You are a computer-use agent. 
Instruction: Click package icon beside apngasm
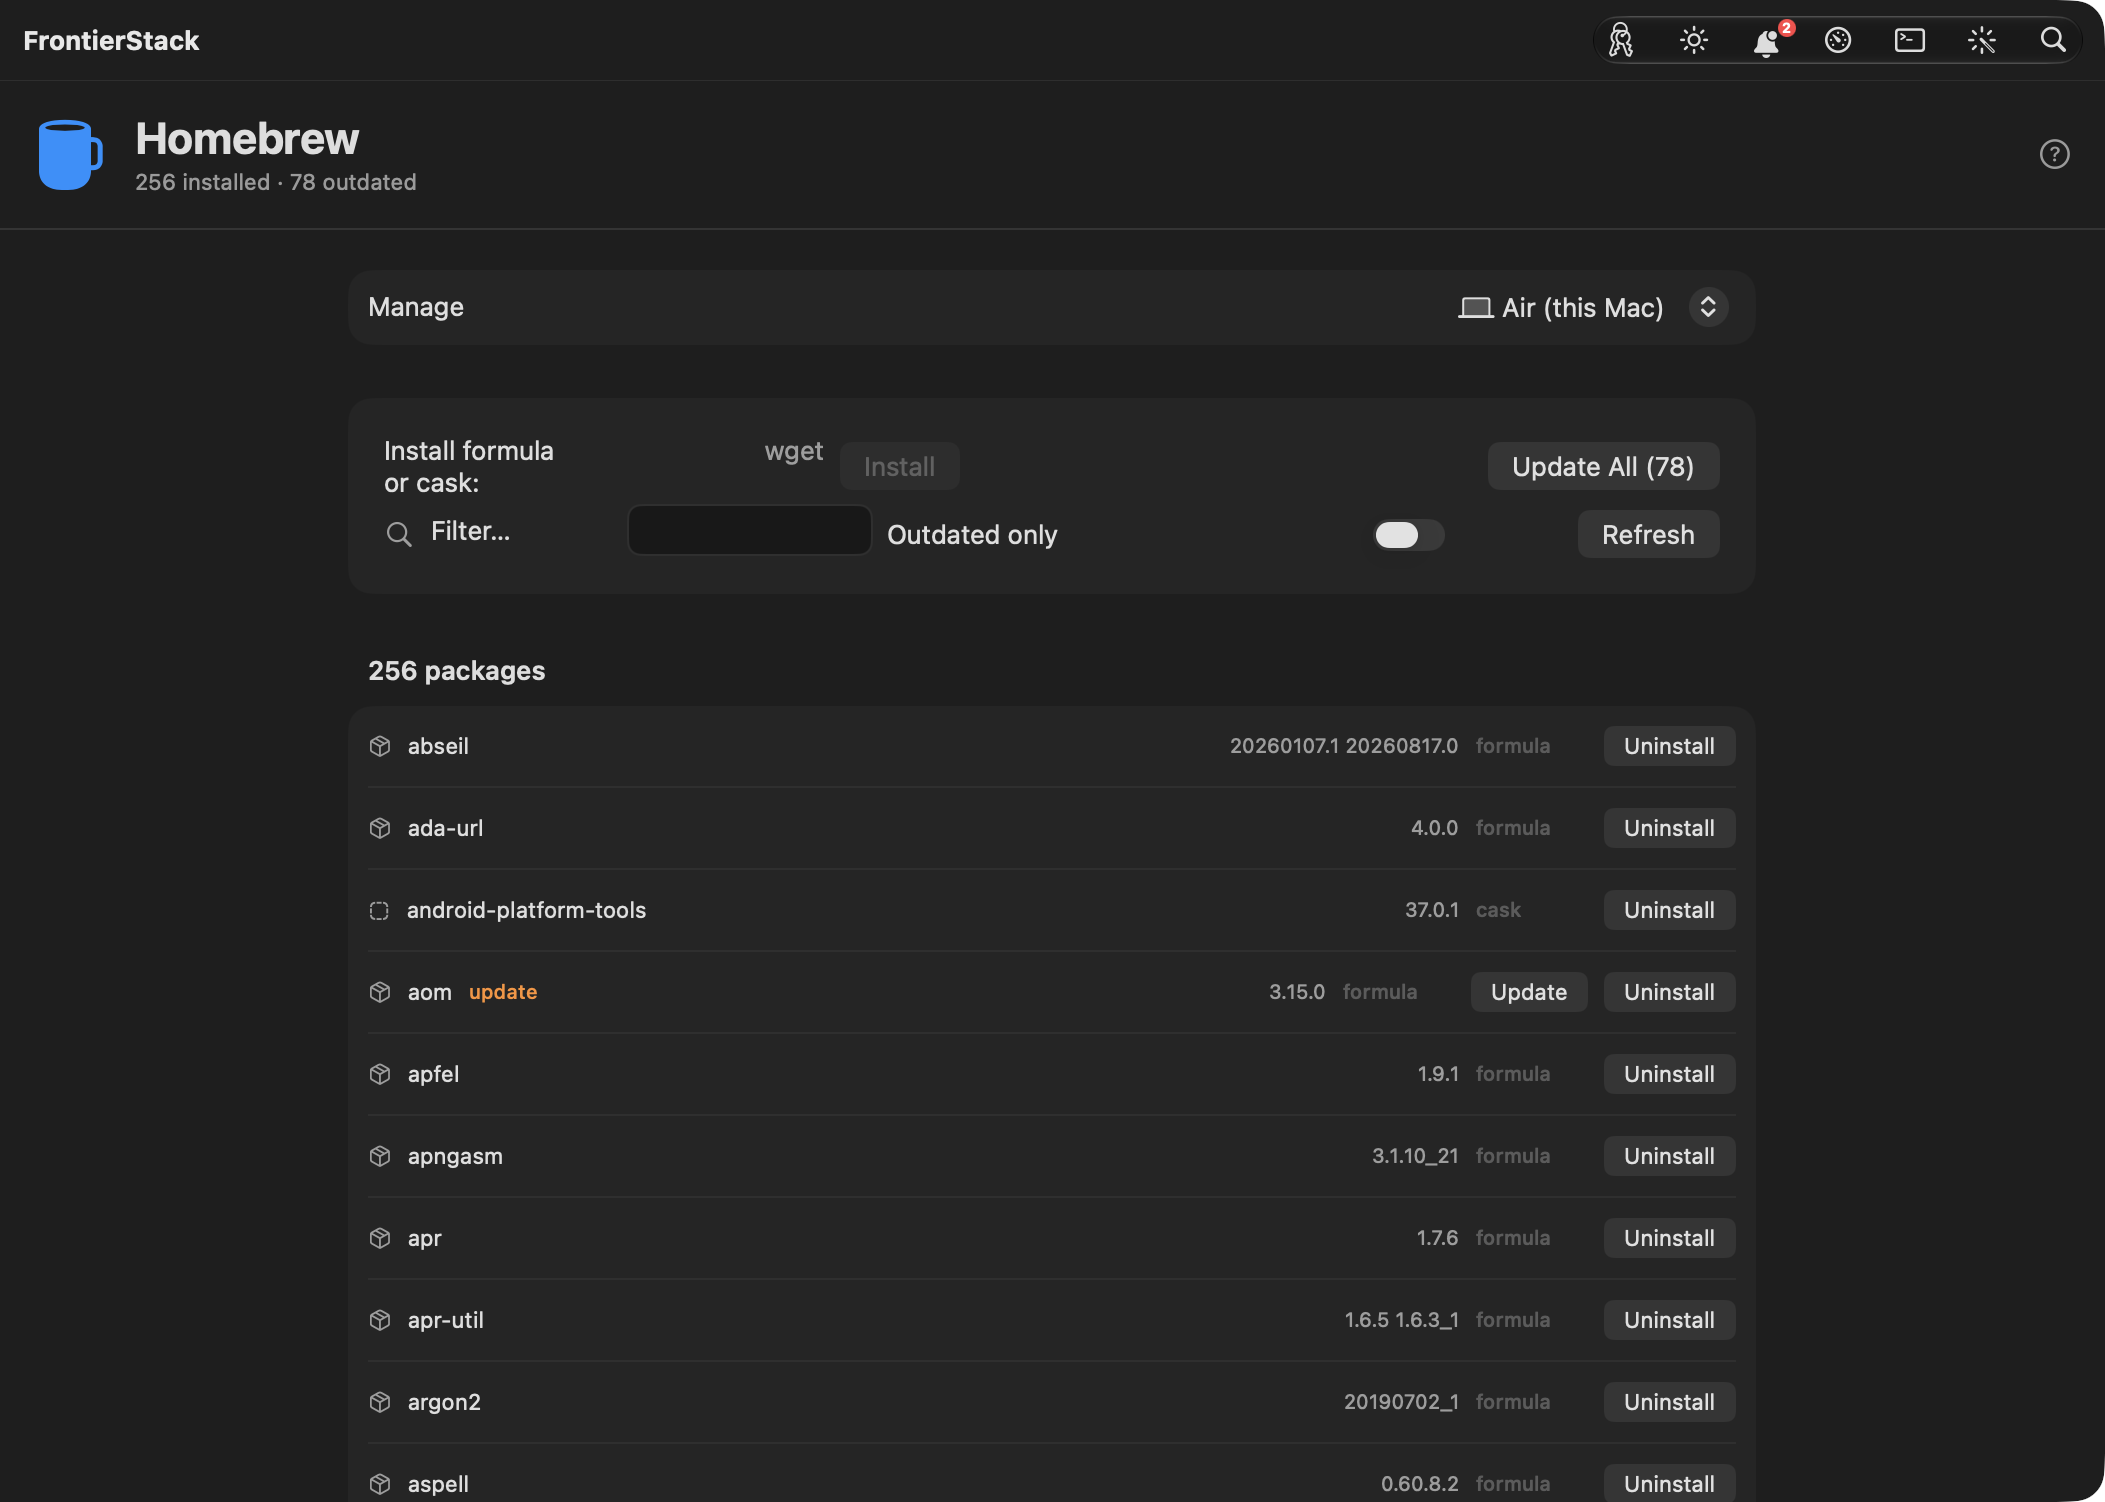tap(380, 1156)
